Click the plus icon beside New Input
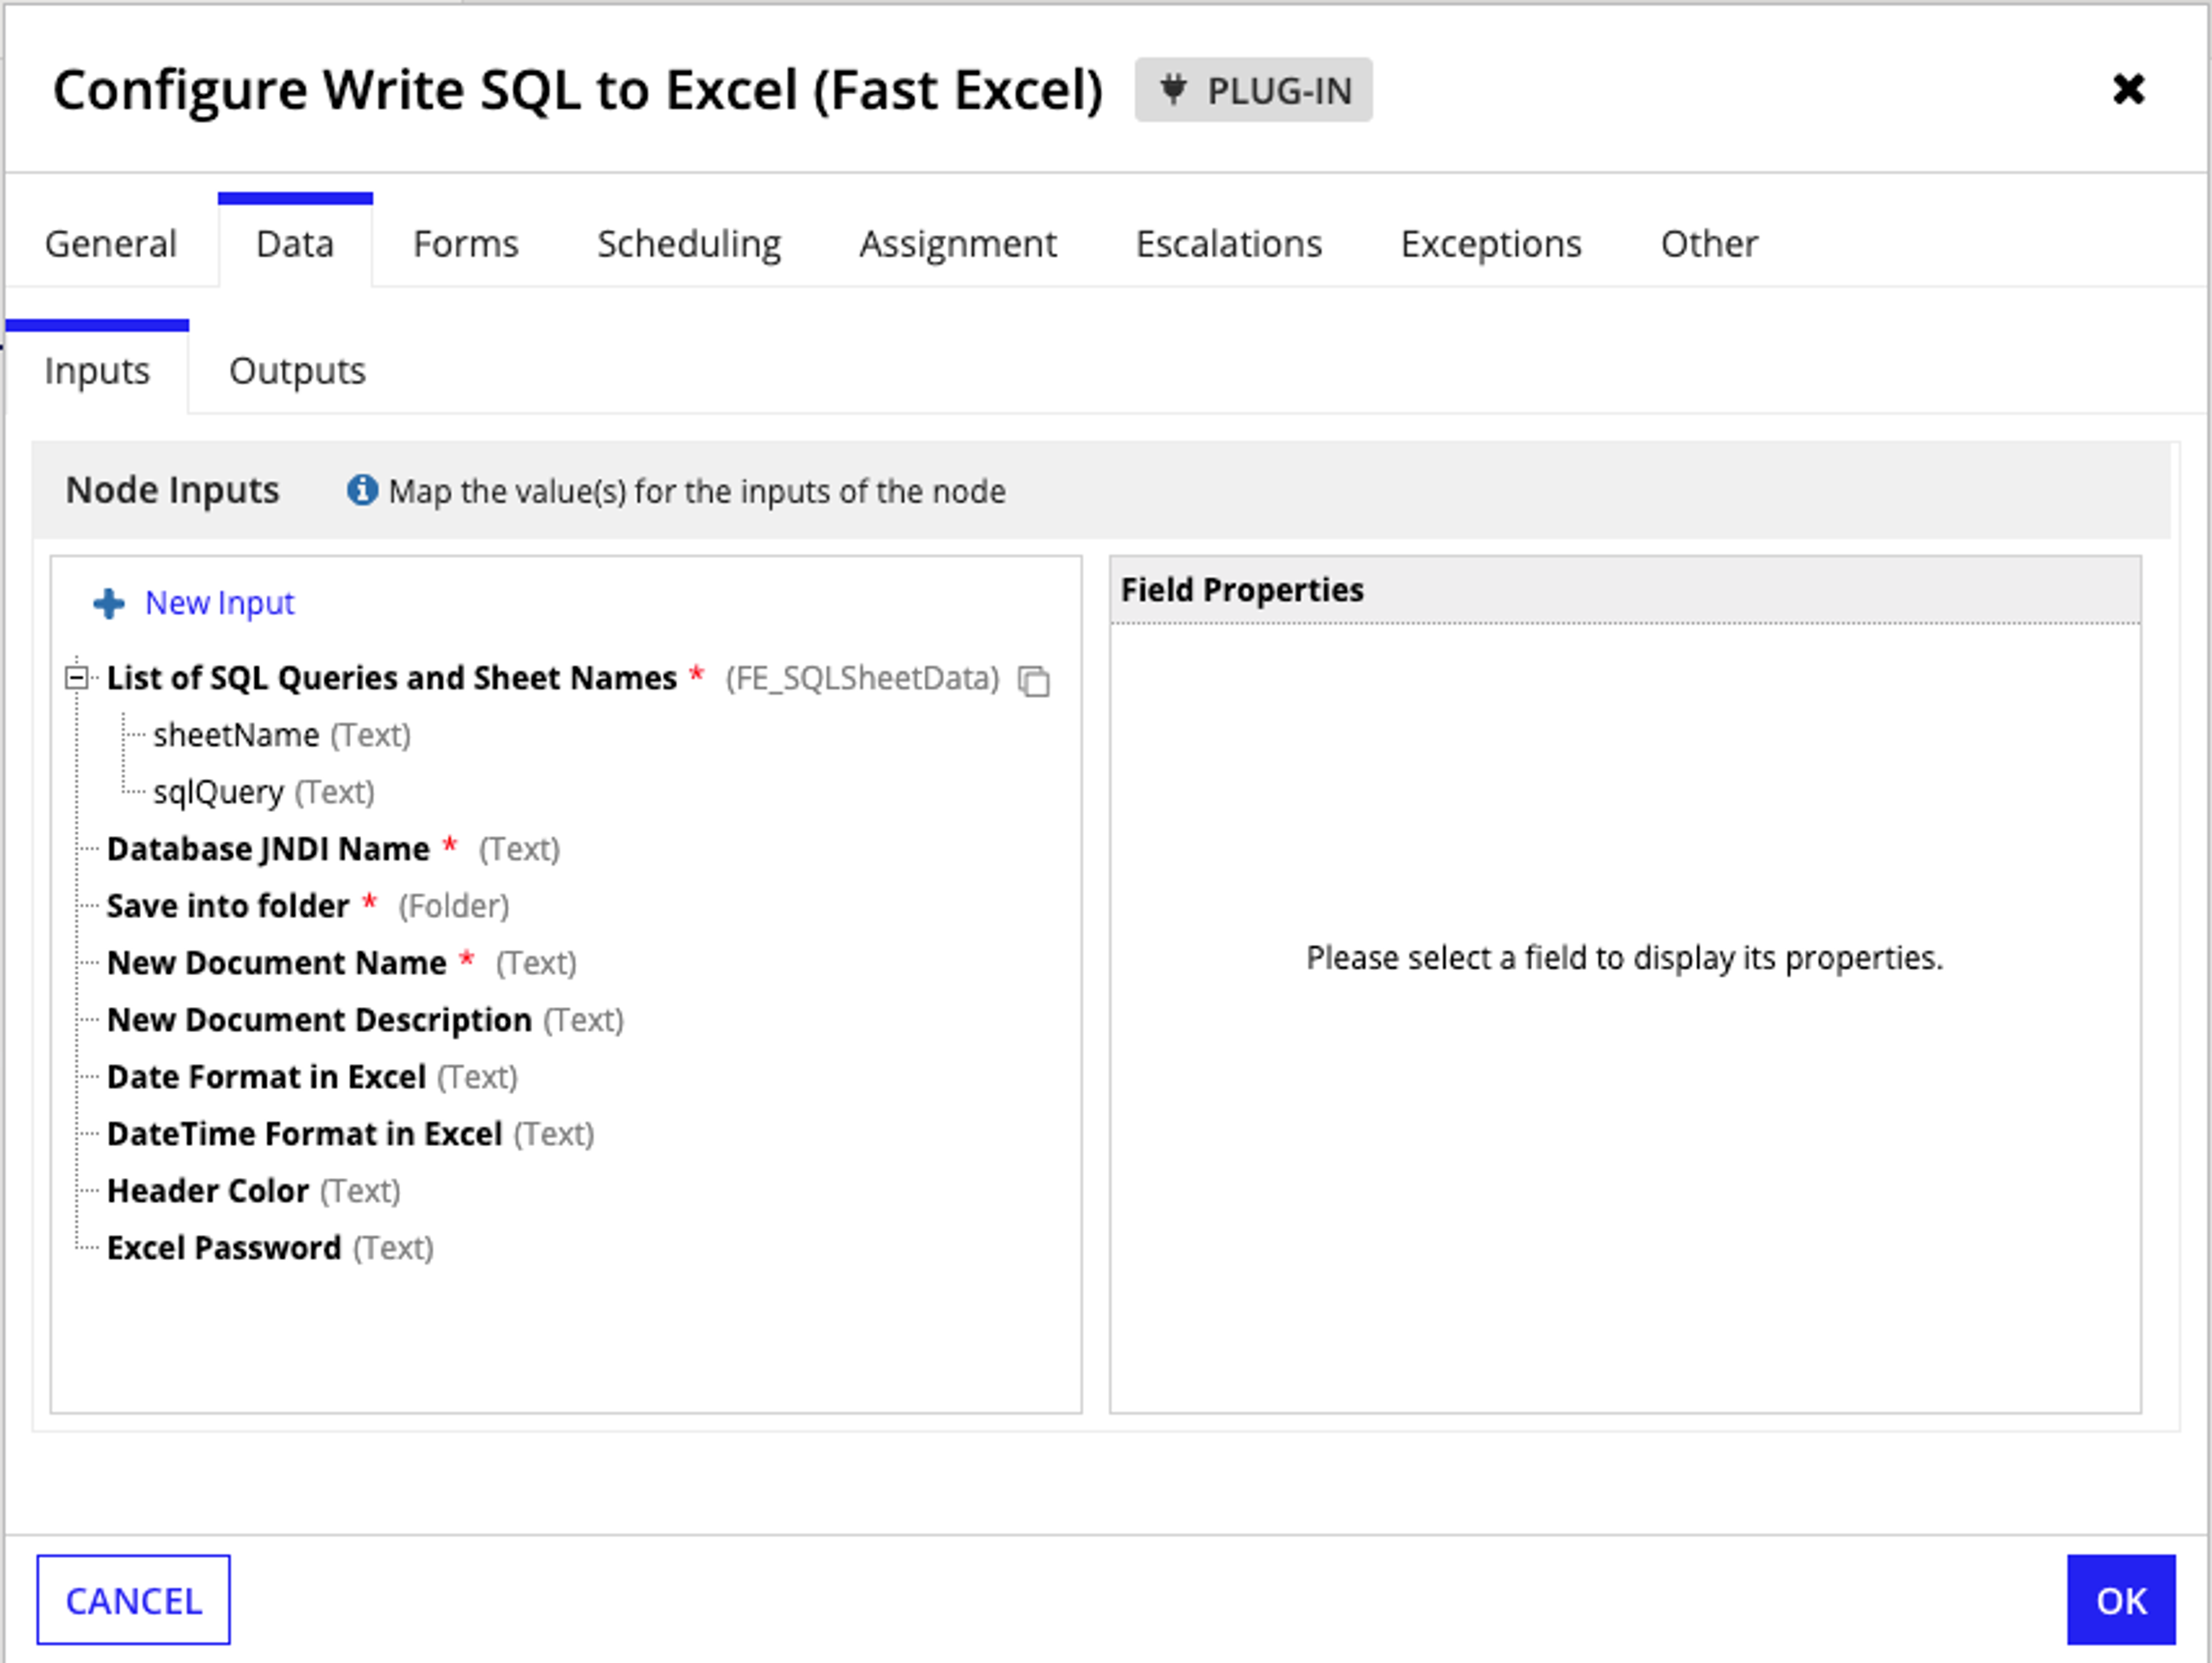 (109, 604)
